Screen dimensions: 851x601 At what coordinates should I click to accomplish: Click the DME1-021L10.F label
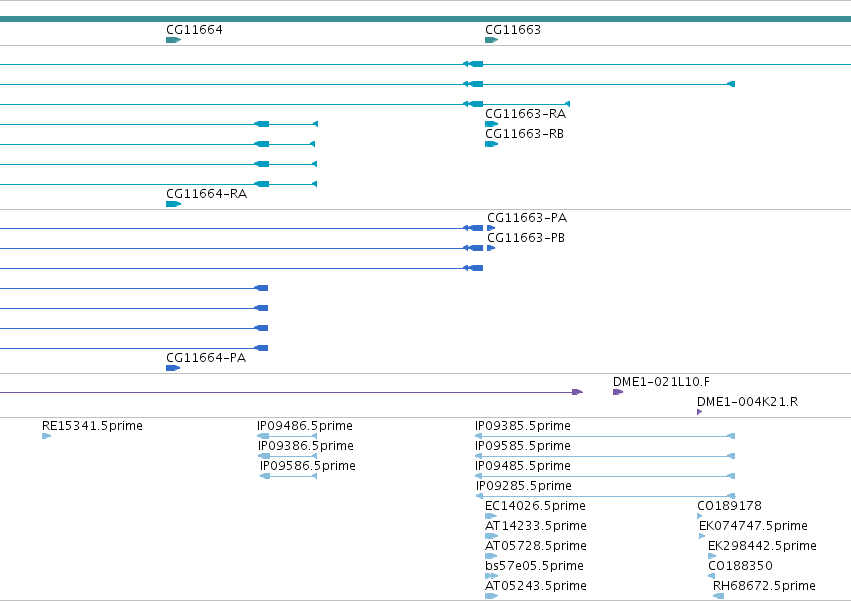[661, 382]
